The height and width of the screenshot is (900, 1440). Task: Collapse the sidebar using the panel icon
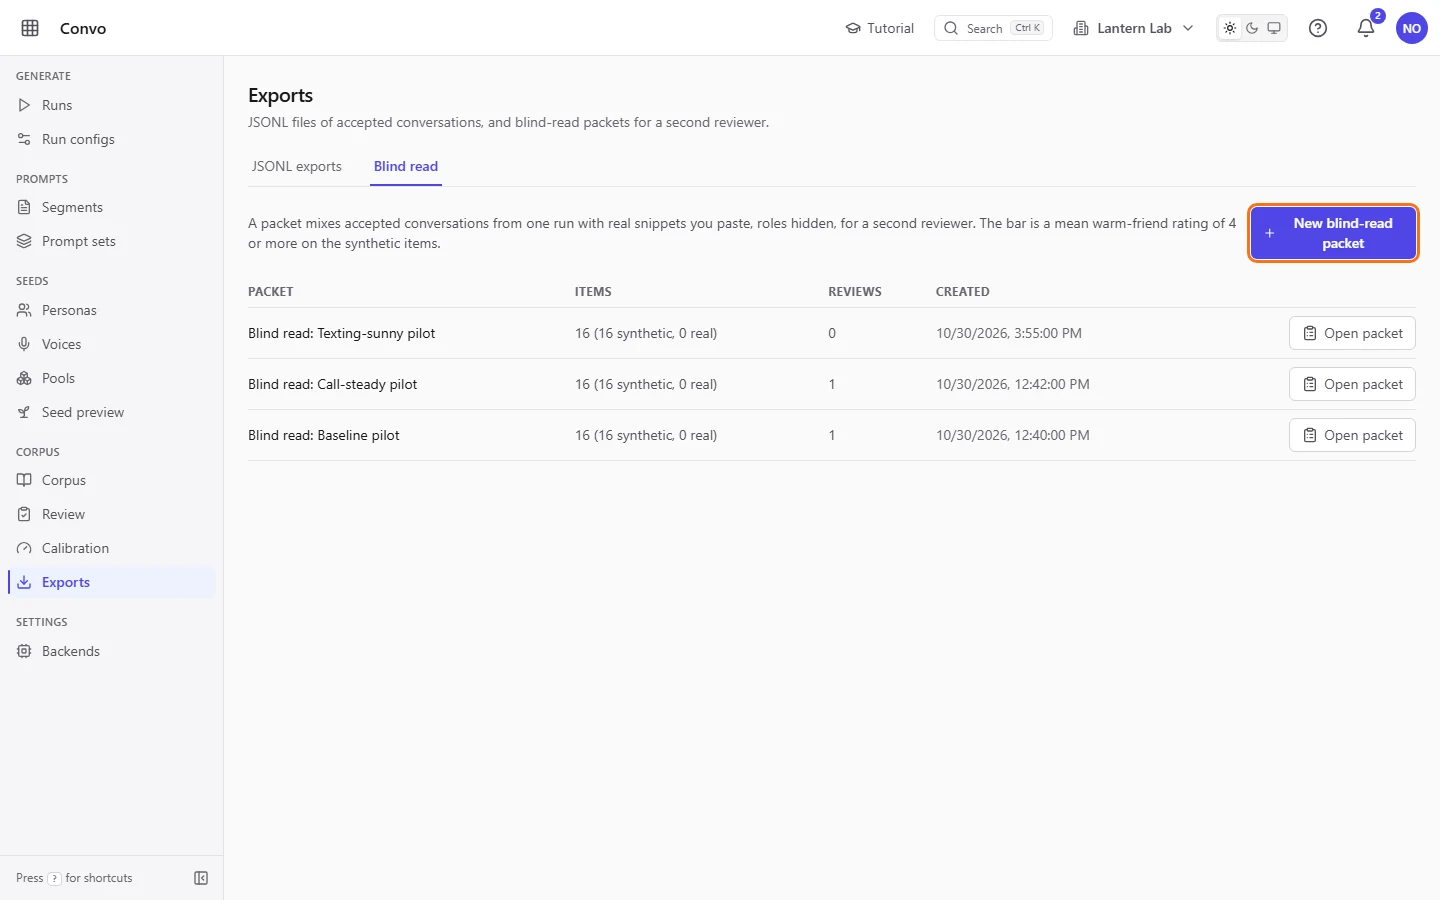pyautogui.click(x=201, y=878)
